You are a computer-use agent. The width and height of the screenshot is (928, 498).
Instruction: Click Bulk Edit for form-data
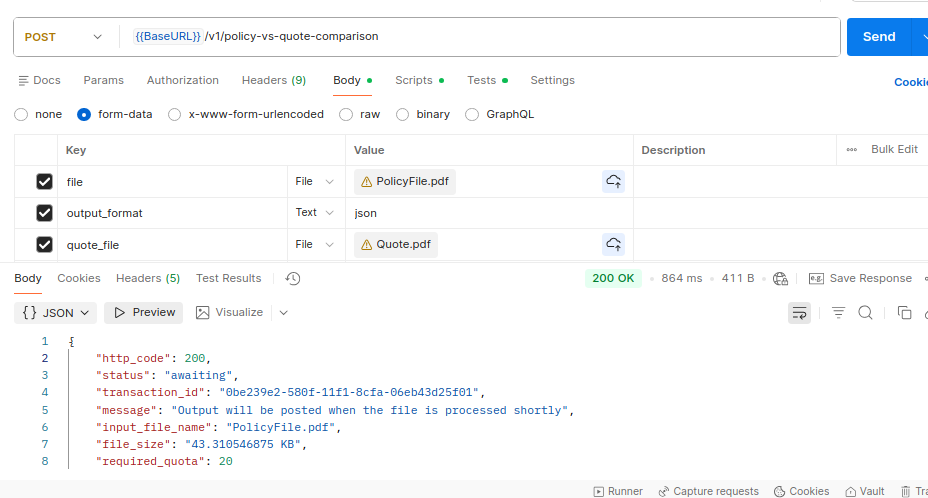tap(894, 150)
